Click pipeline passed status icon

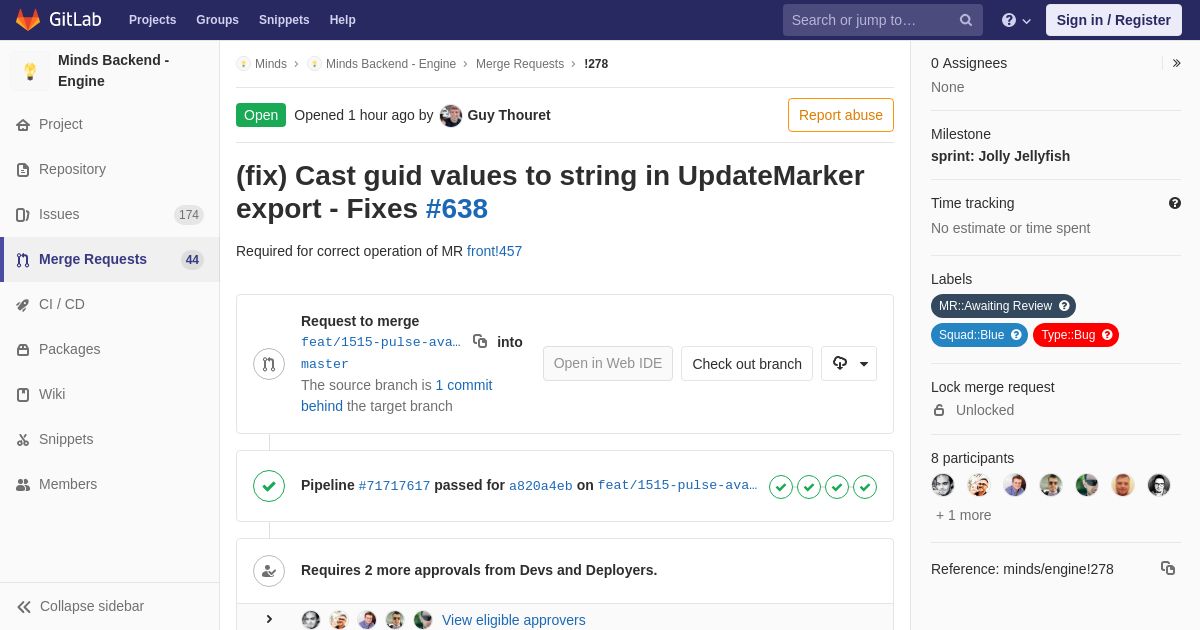(269, 486)
